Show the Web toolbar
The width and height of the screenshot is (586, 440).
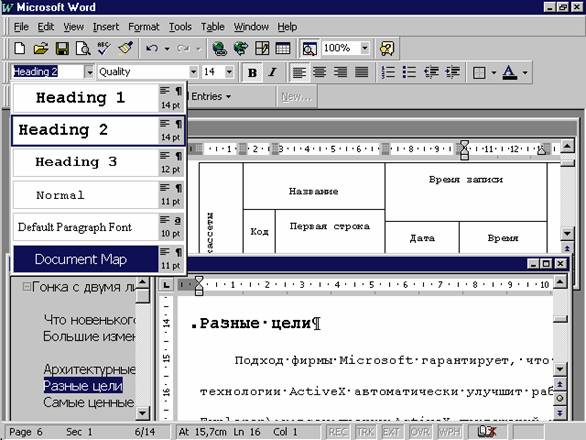(x=240, y=48)
